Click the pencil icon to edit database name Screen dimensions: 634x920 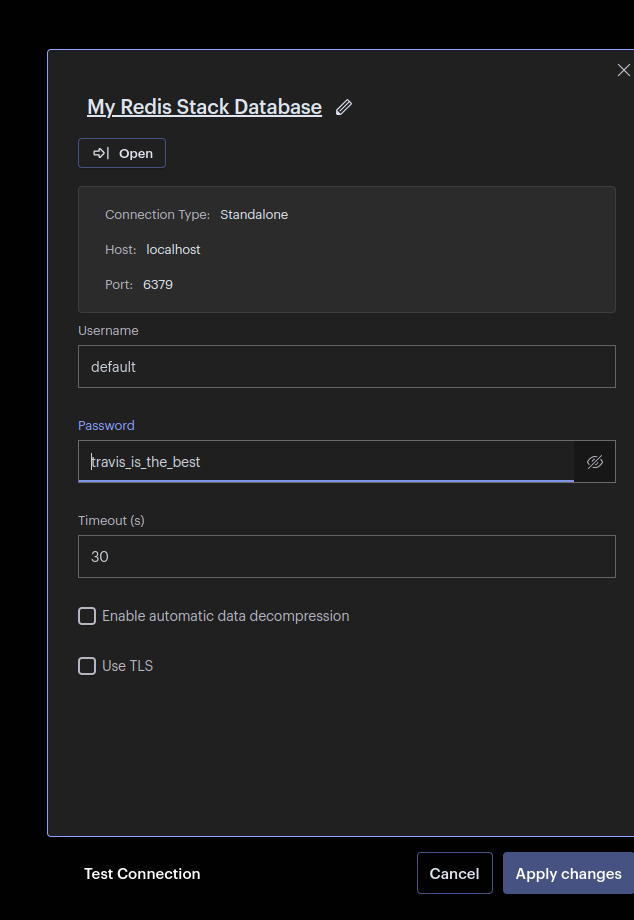[344, 107]
